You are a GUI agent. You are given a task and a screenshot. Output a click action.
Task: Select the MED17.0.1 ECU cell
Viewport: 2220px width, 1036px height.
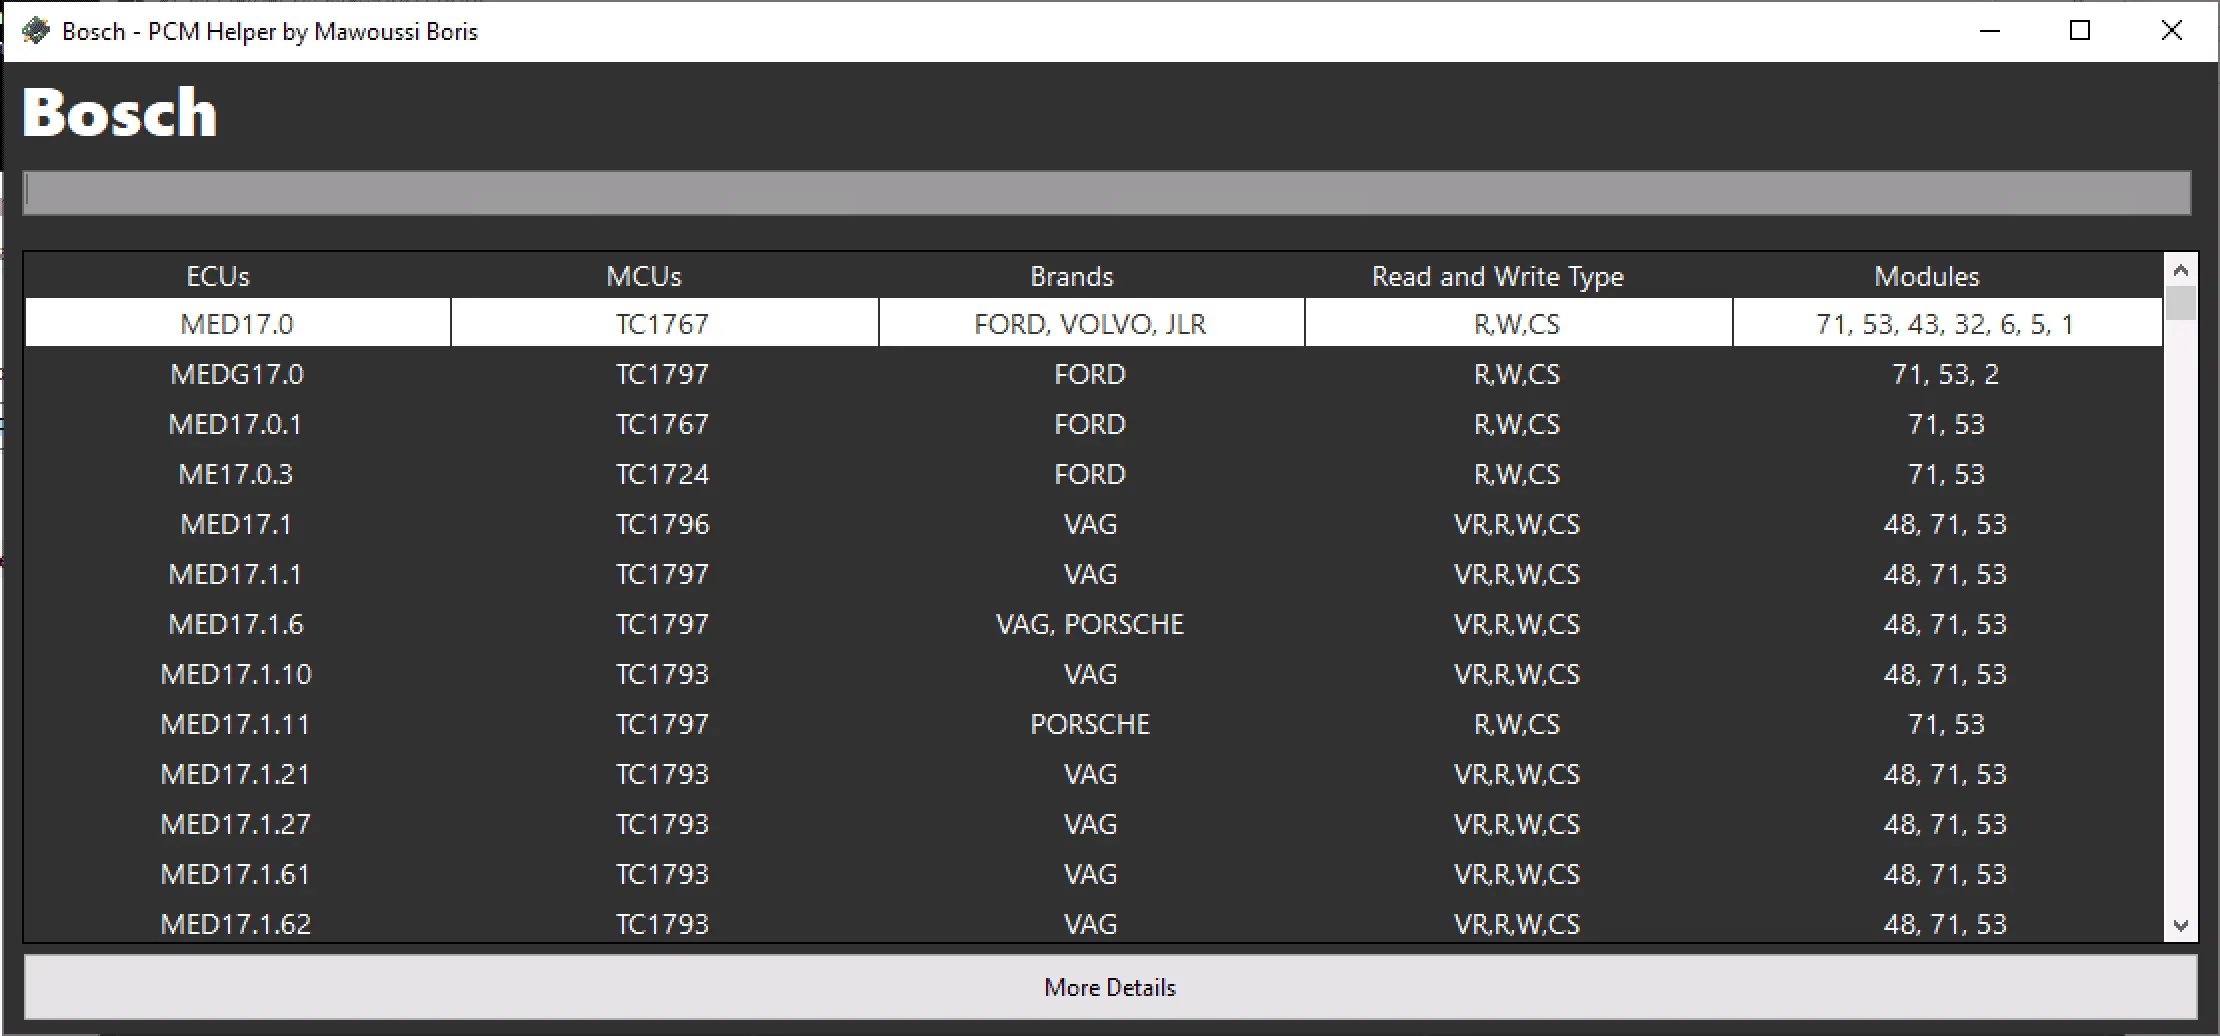click(x=236, y=424)
